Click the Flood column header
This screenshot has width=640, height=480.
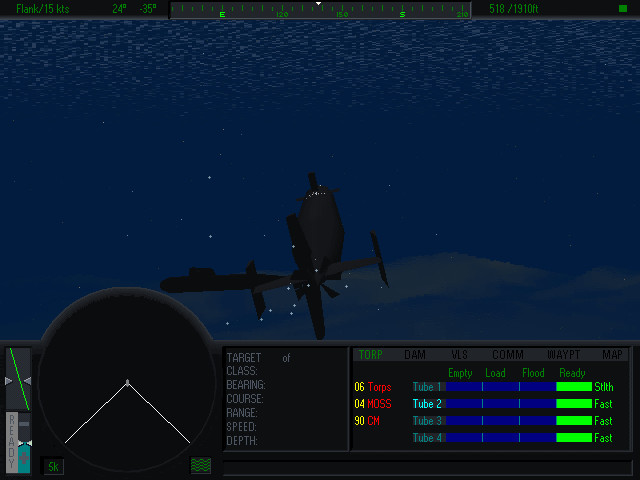click(533, 373)
